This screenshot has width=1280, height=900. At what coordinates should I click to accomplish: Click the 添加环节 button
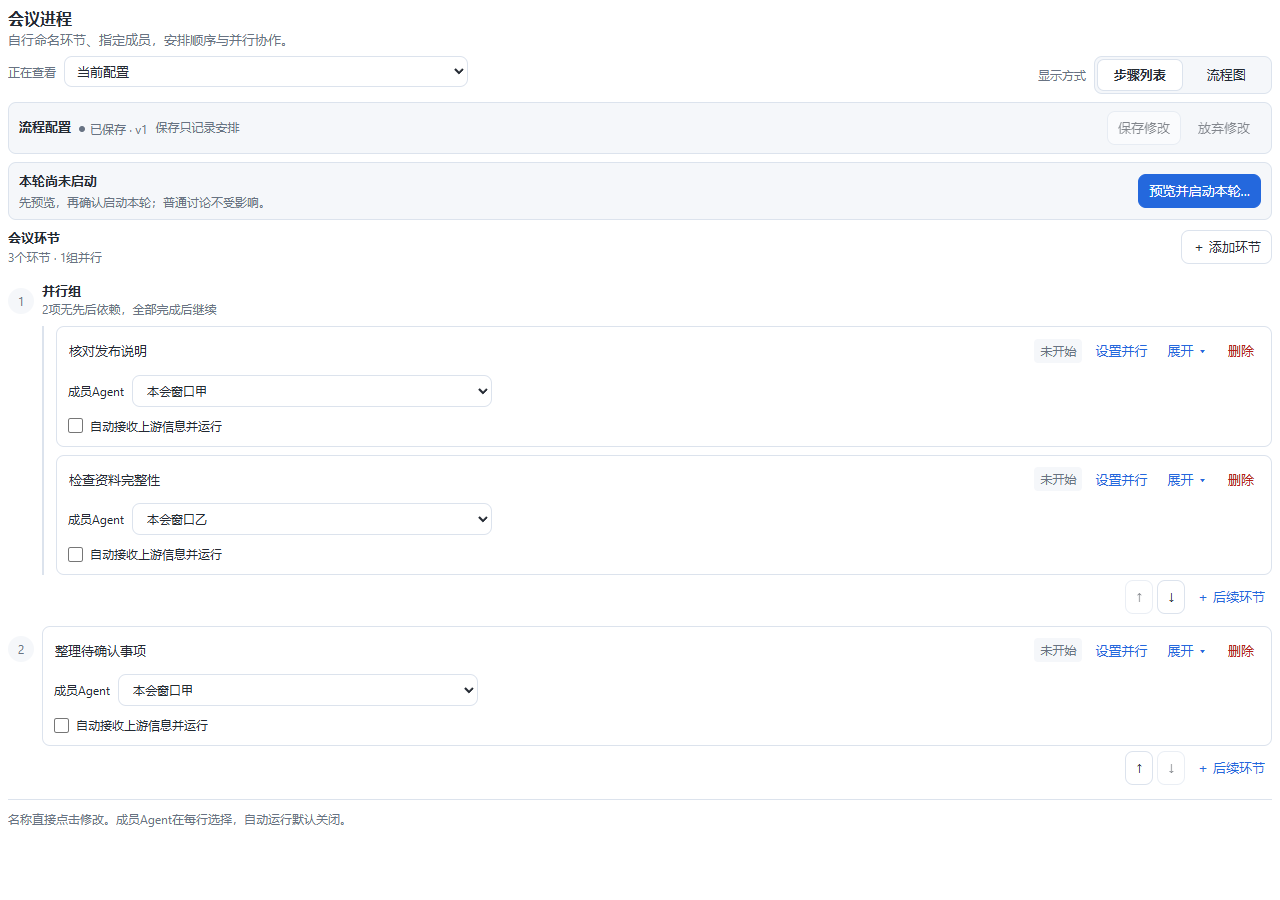(x=1227, y=247)
